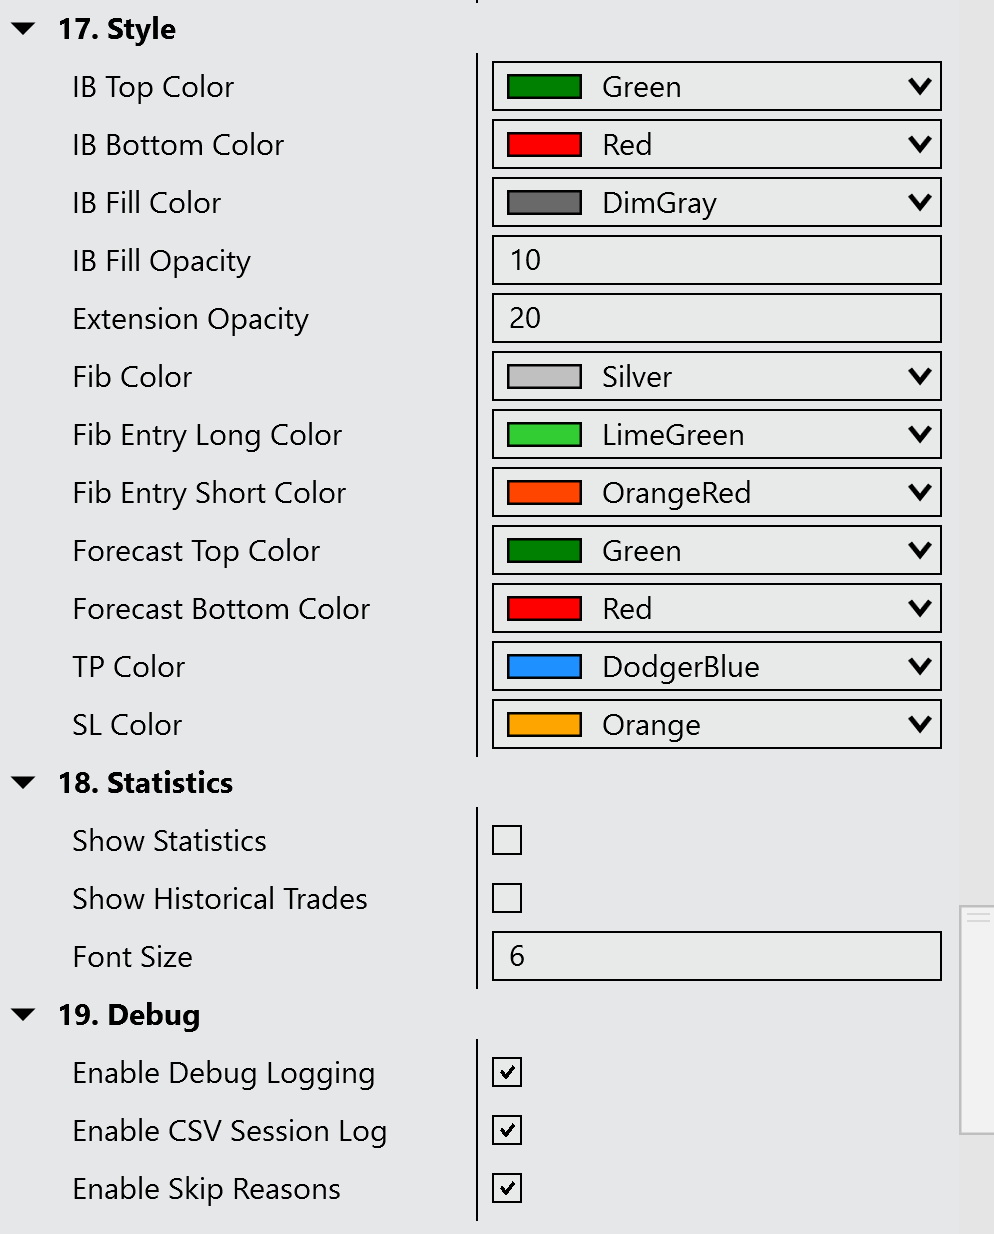Viewport: 994px width, 1234px height.
Task: Toggle Enable Skip Reasons checkbox
Action: point(507,1188)
